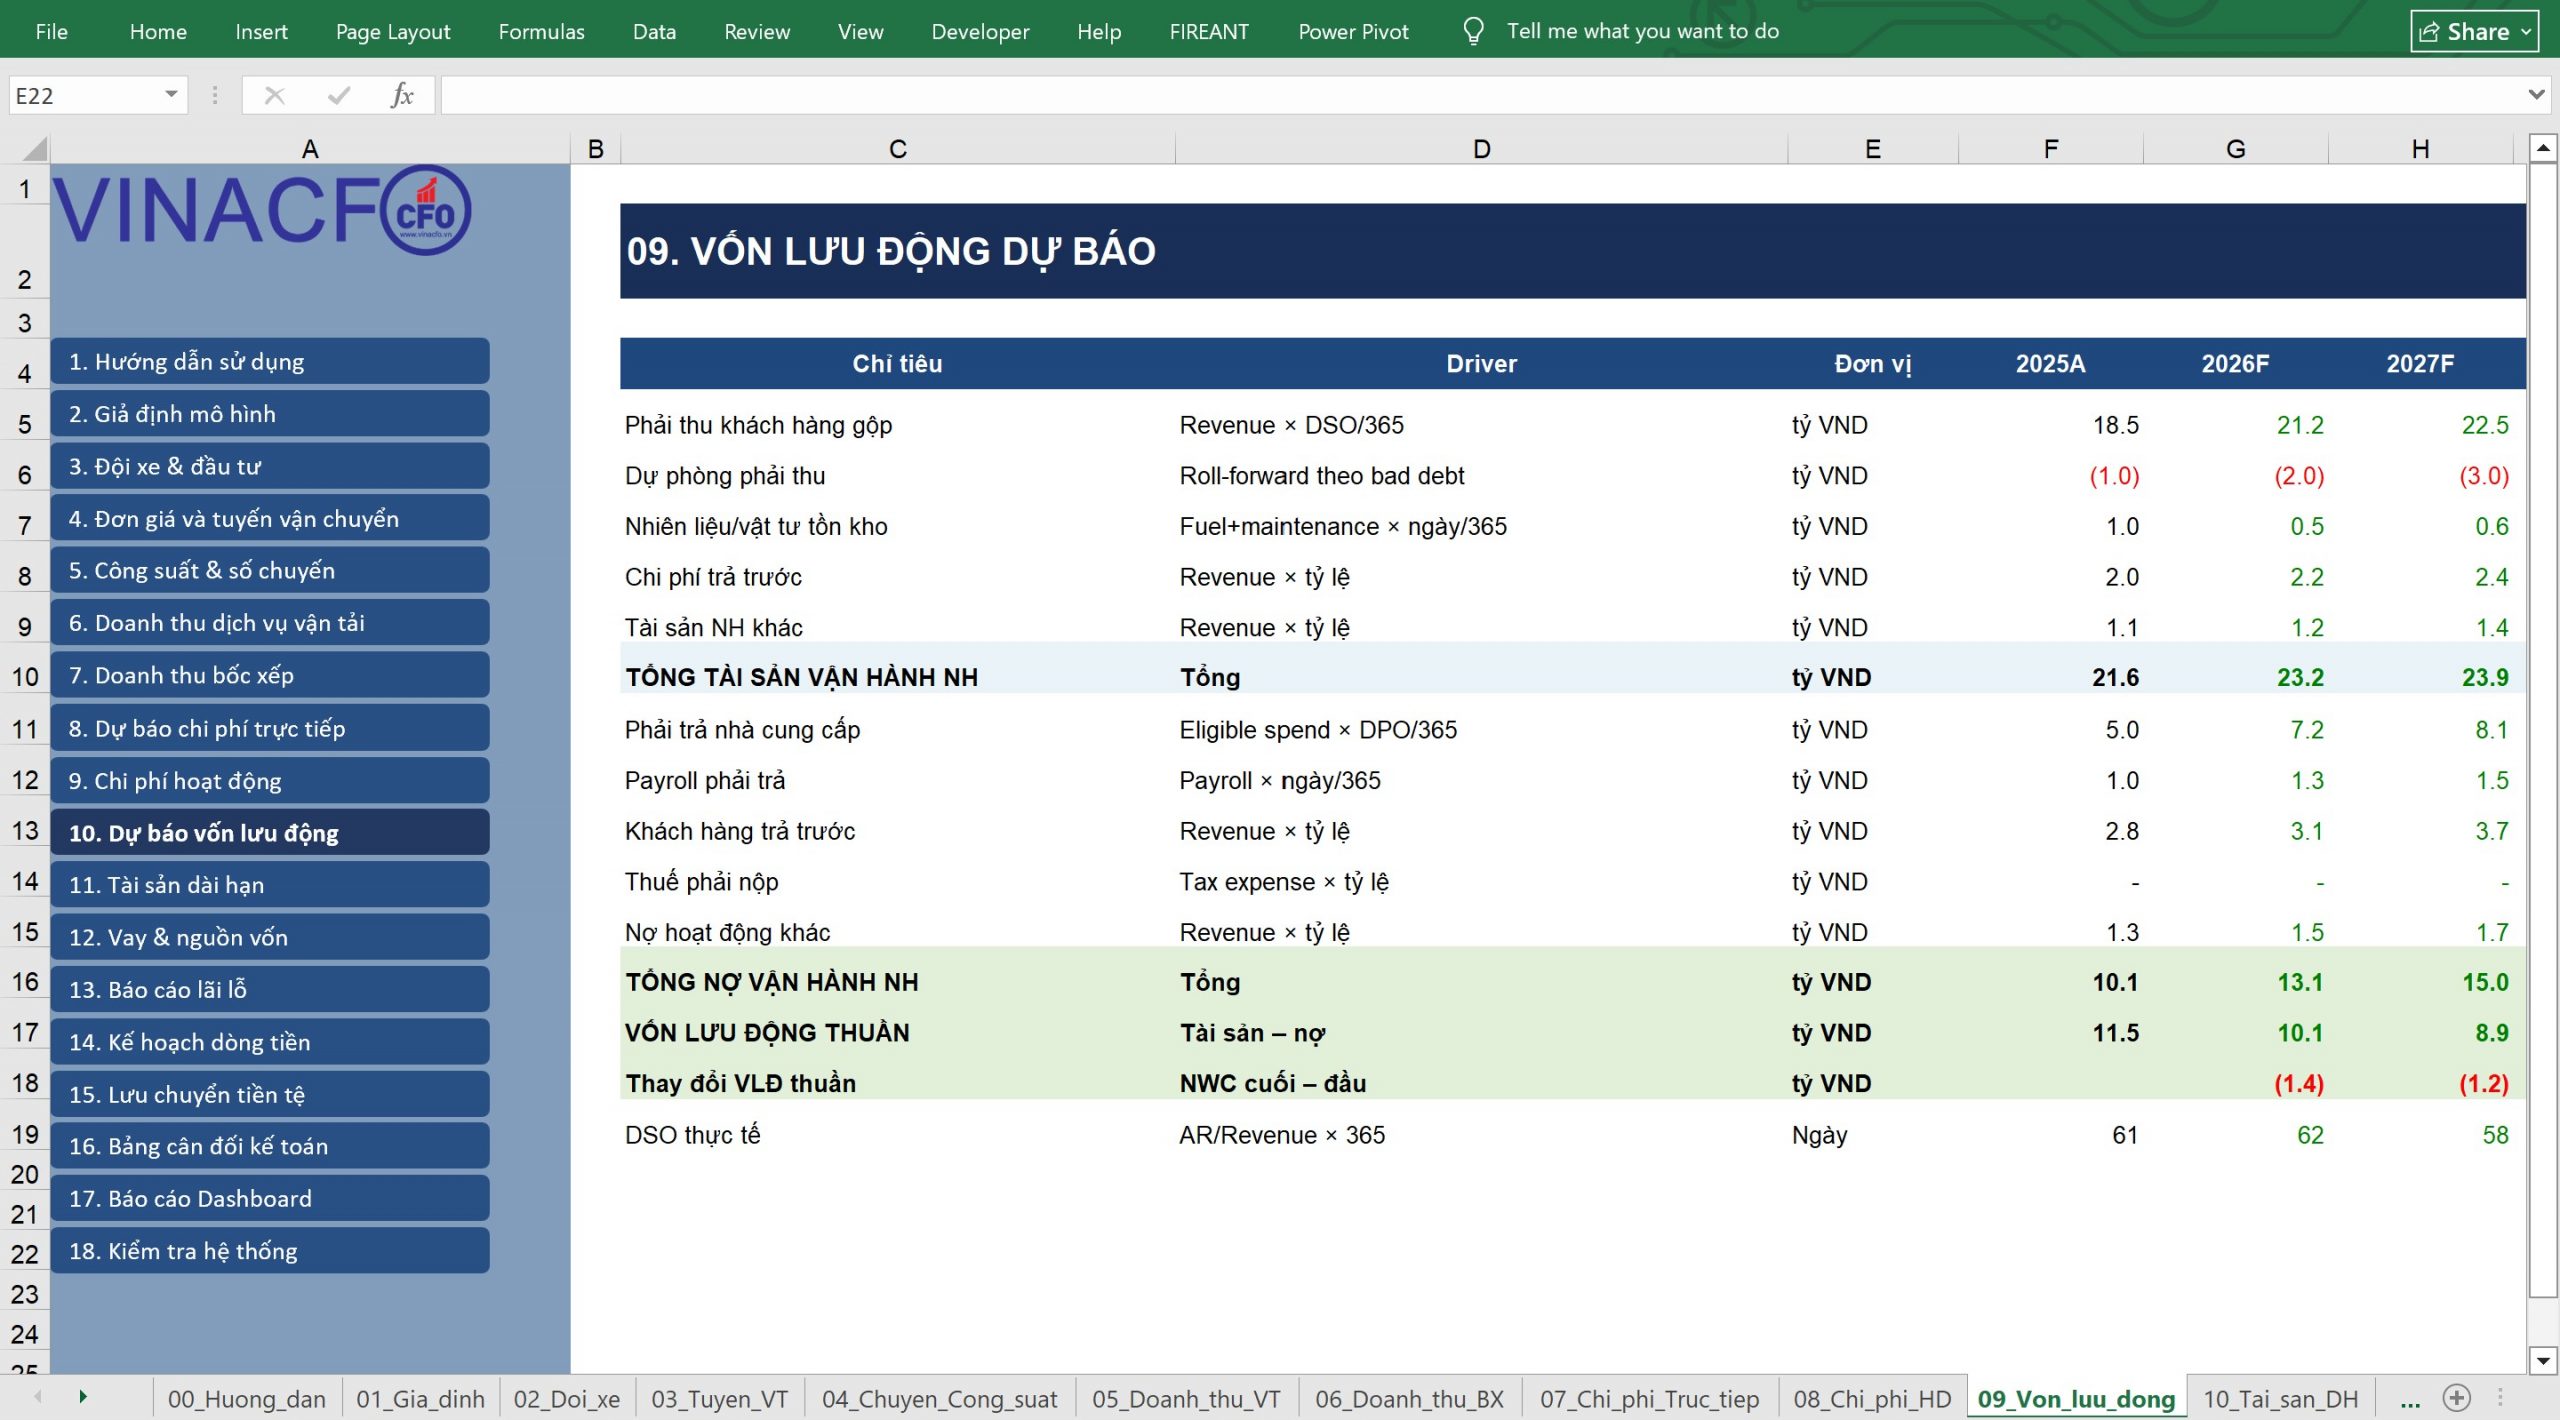The image size is (2560, 1420).
Task: Select sheet 05_Doanh_thu_VT
Action: click(x=1186, y=1399)
